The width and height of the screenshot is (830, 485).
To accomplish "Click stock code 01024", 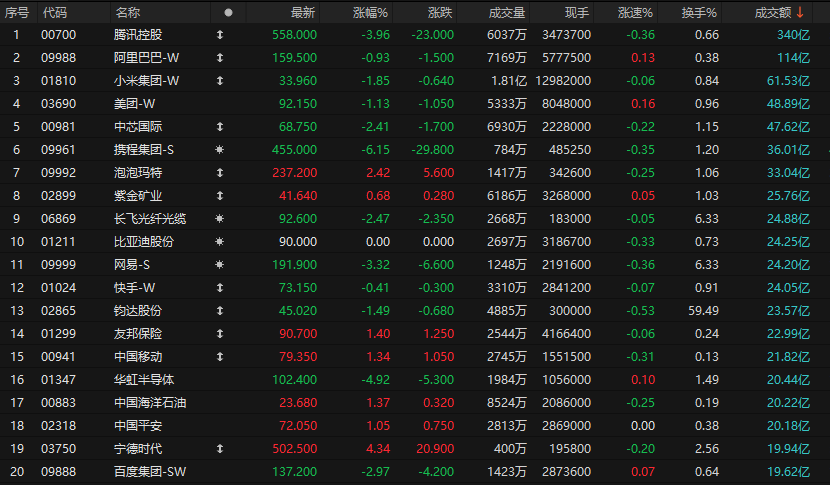I will (59, 288).
